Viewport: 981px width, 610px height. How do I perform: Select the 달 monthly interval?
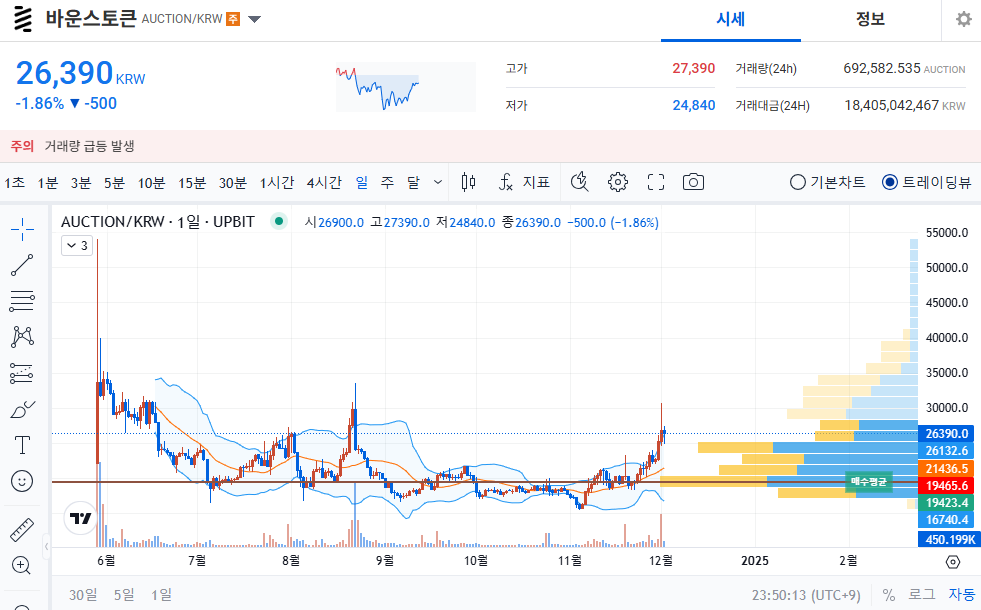(x=413, y=182)
